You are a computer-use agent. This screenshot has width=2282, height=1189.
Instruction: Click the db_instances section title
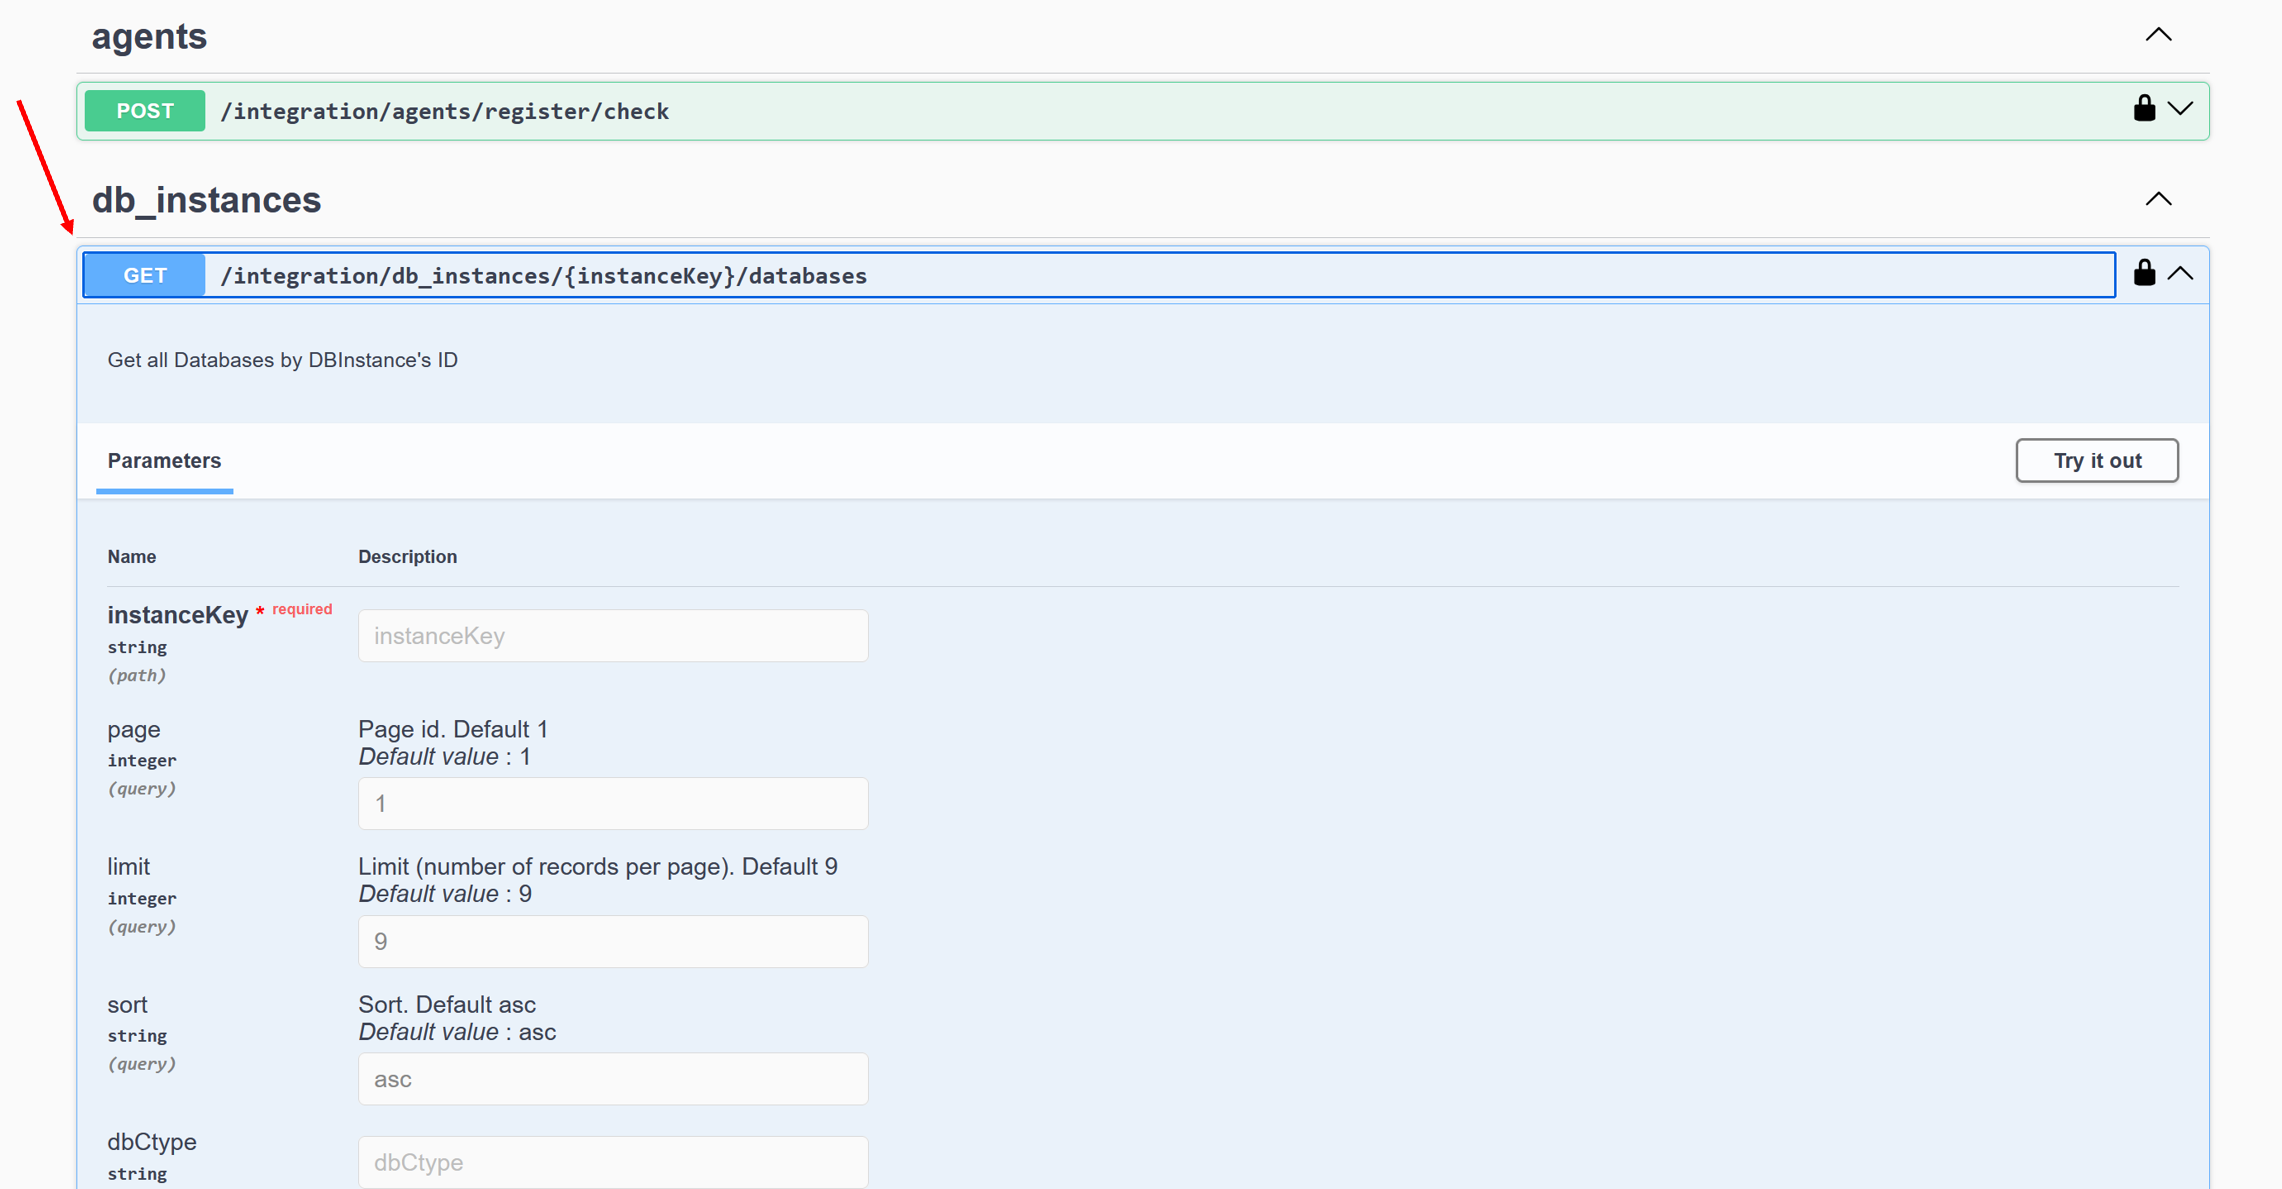(x=206, y=200)
